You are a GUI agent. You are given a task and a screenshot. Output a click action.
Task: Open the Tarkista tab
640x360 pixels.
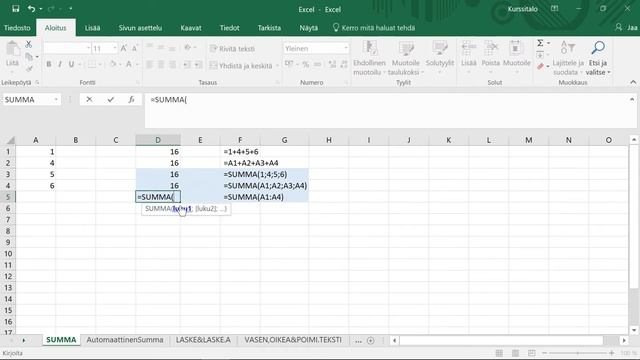(x=269, y=28)
